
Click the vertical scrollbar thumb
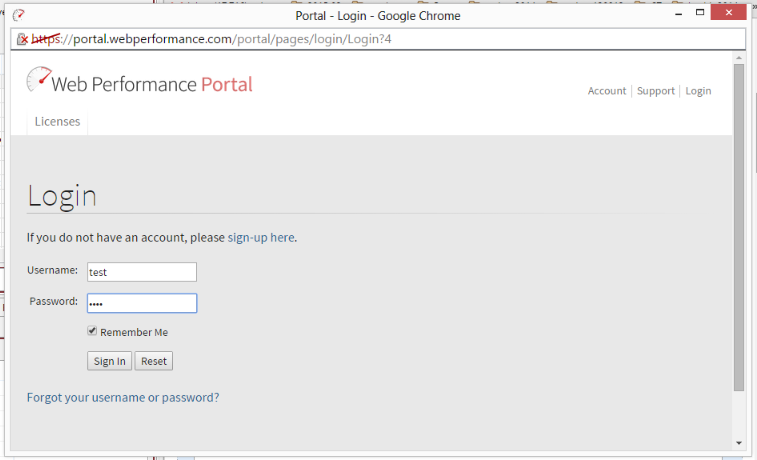tap(739, 227)
